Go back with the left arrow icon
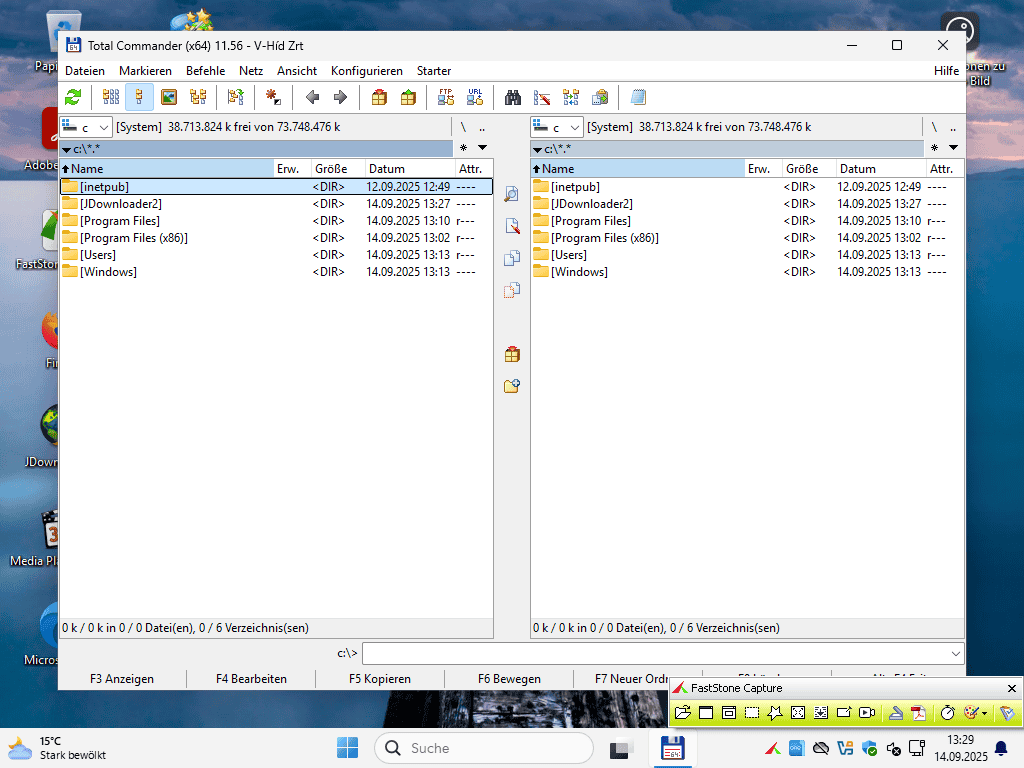This screenshot has height=768, width=1024. click(312, 97)
